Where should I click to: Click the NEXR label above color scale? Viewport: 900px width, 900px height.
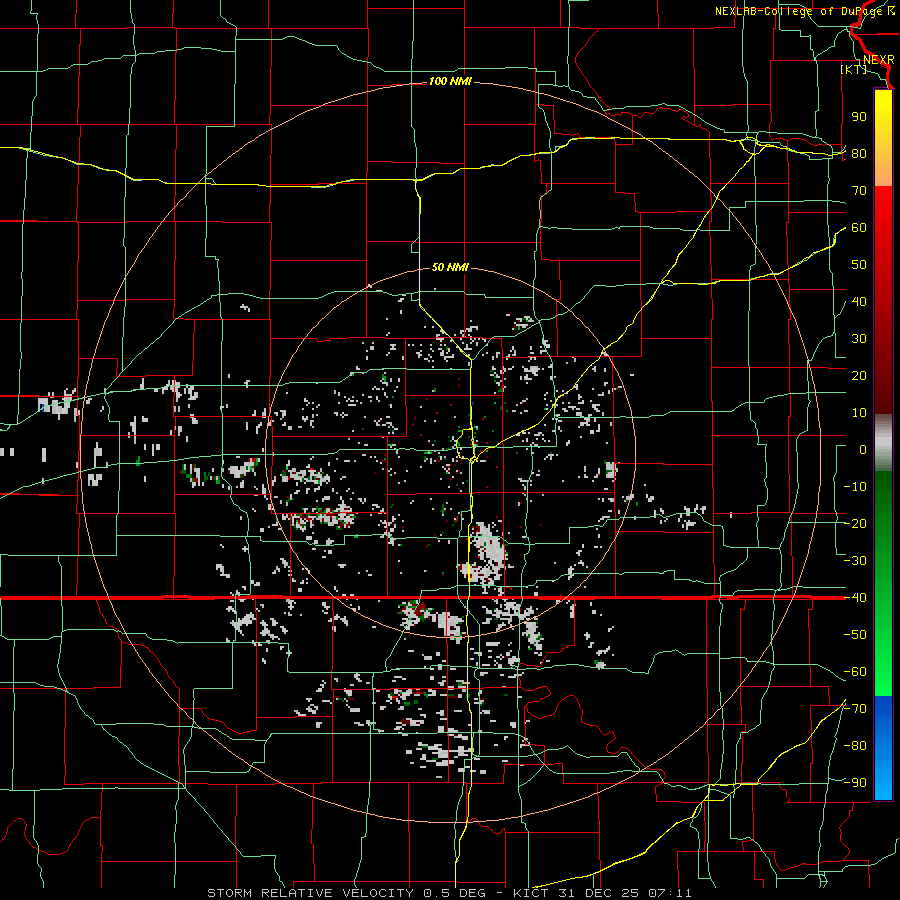[x=878, y=60]
